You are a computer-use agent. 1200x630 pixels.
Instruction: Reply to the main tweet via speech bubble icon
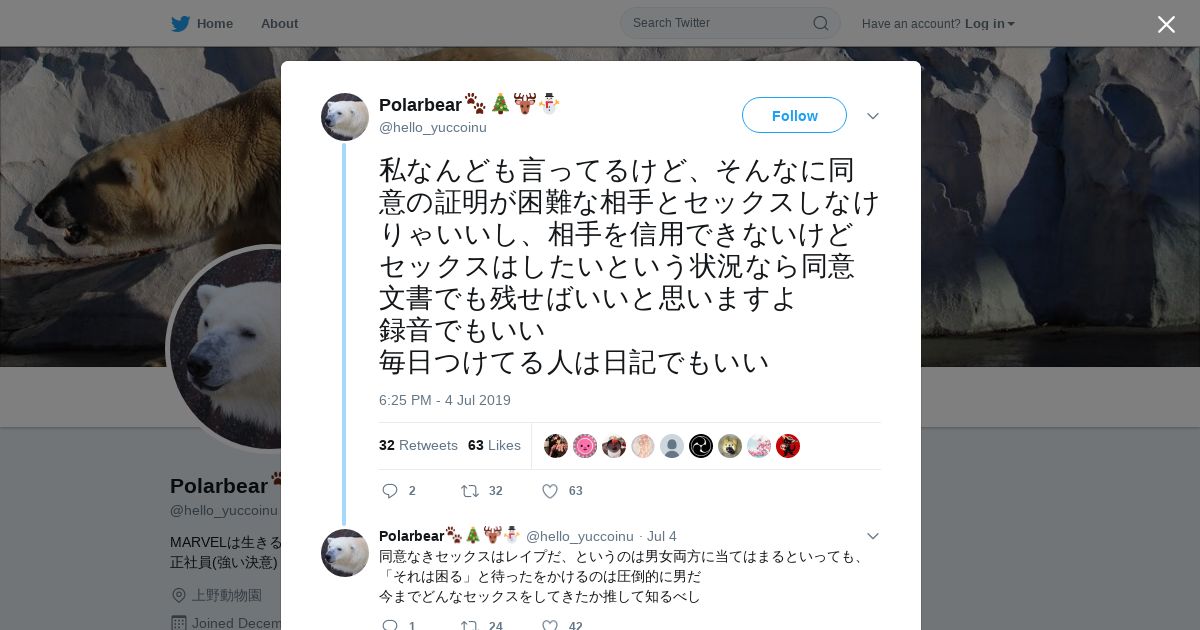click(390, 491)
